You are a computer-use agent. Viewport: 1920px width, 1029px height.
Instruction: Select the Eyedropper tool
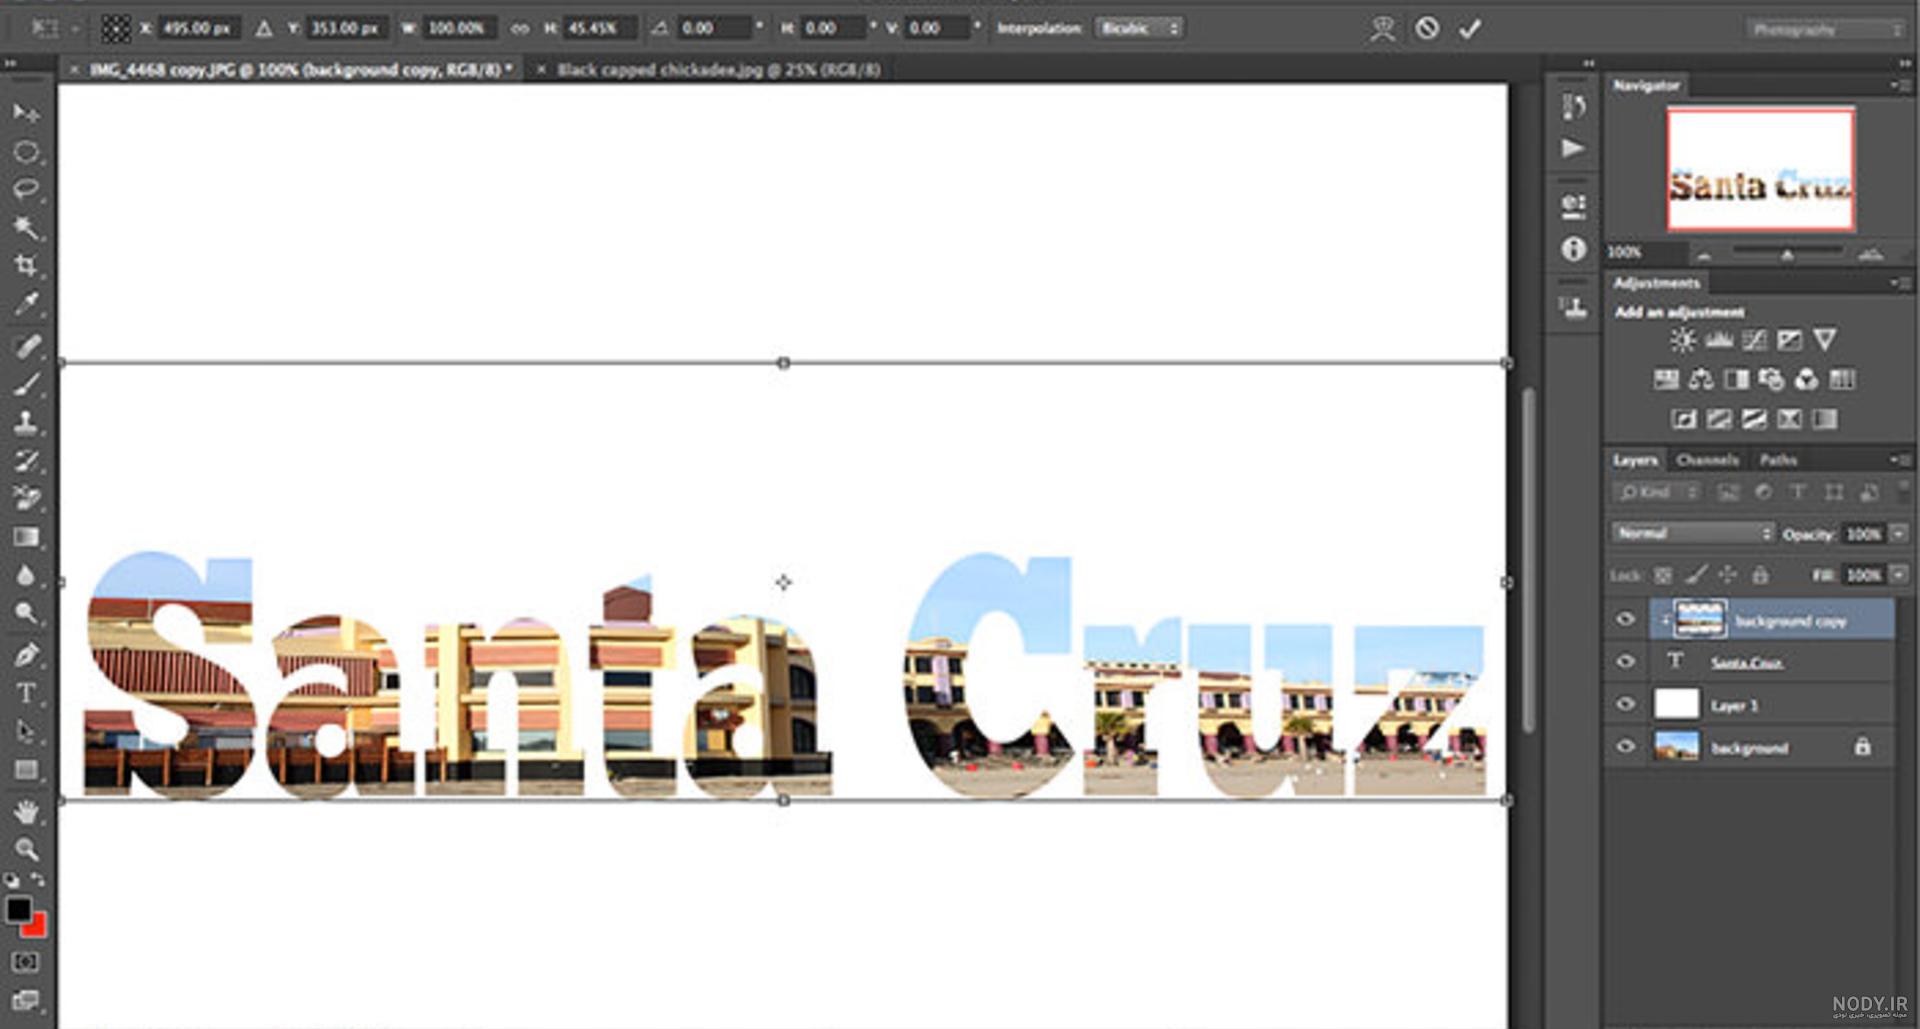pyautogui.click(x=26, y=303)
